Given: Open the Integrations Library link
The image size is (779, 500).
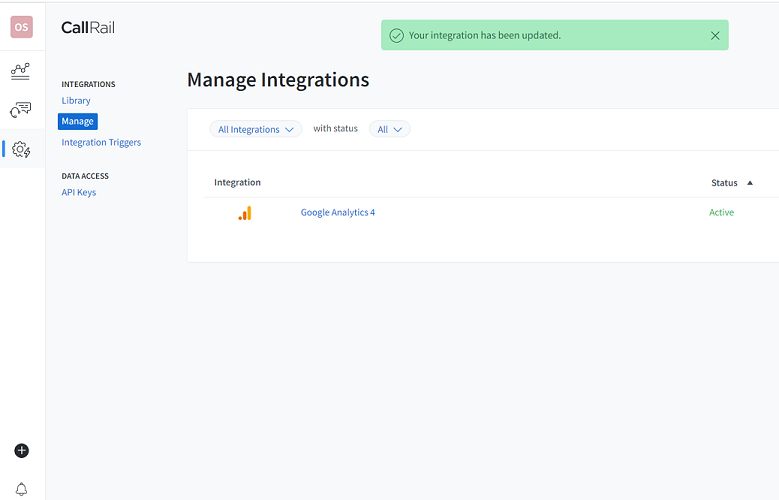Looking at the screenshot, I should (x=76, y=100).
